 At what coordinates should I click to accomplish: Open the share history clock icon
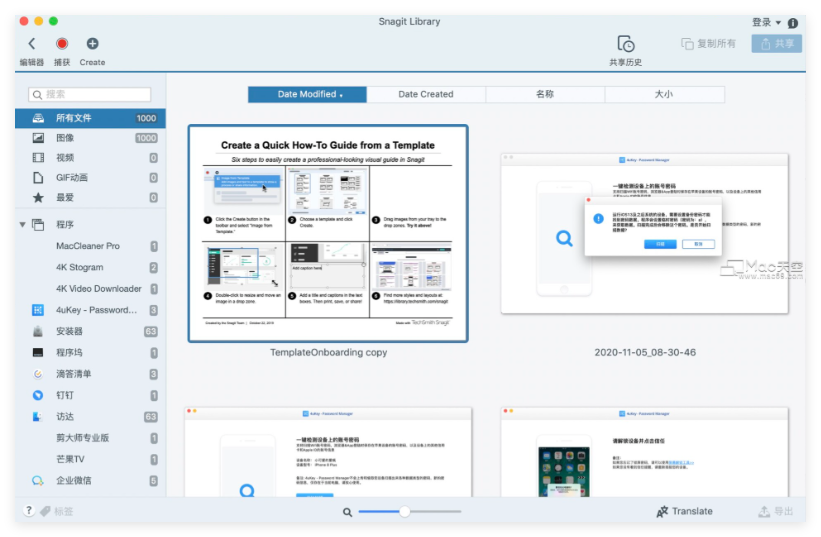626,44
